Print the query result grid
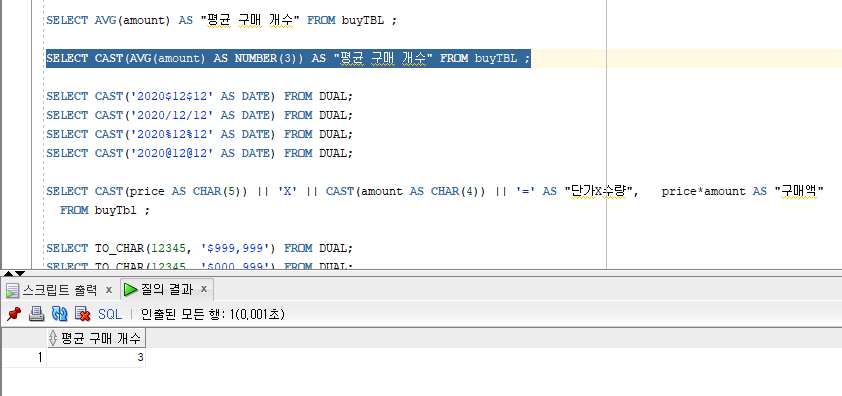Viewport: 842px width, 396px height. click(x=37, y=314)
